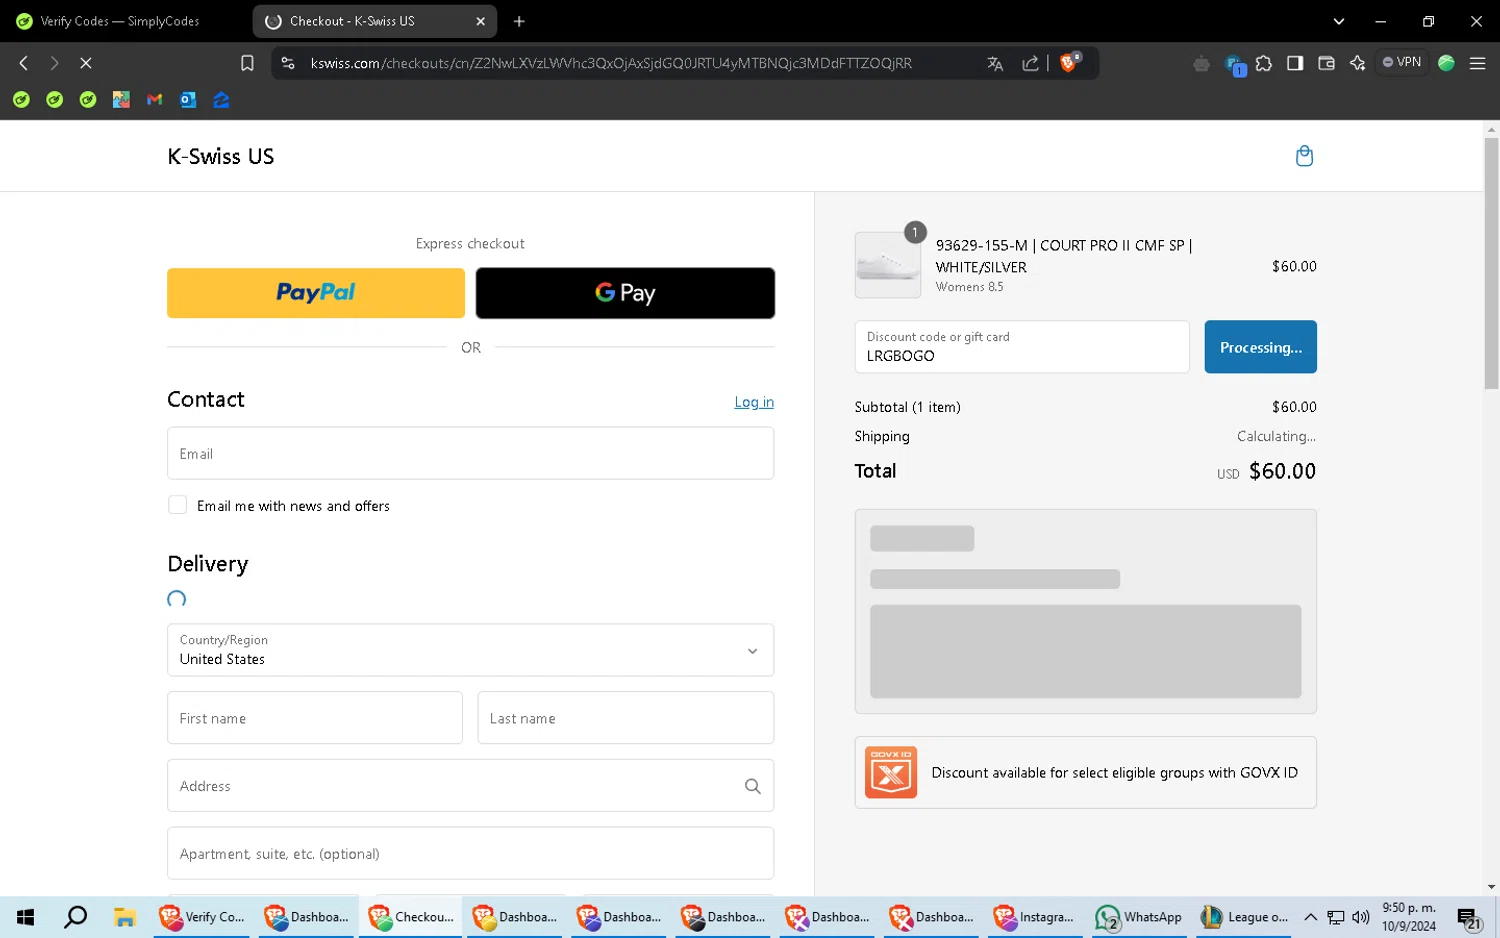Open a new browser tab
Screen dimensions: 1500x938
(519, 21)
